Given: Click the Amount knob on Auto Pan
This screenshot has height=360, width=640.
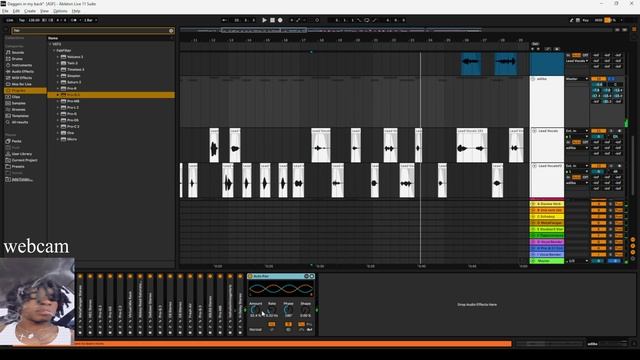Looking at the screenshot, I should pyautogui.click(x=256, y=310).
